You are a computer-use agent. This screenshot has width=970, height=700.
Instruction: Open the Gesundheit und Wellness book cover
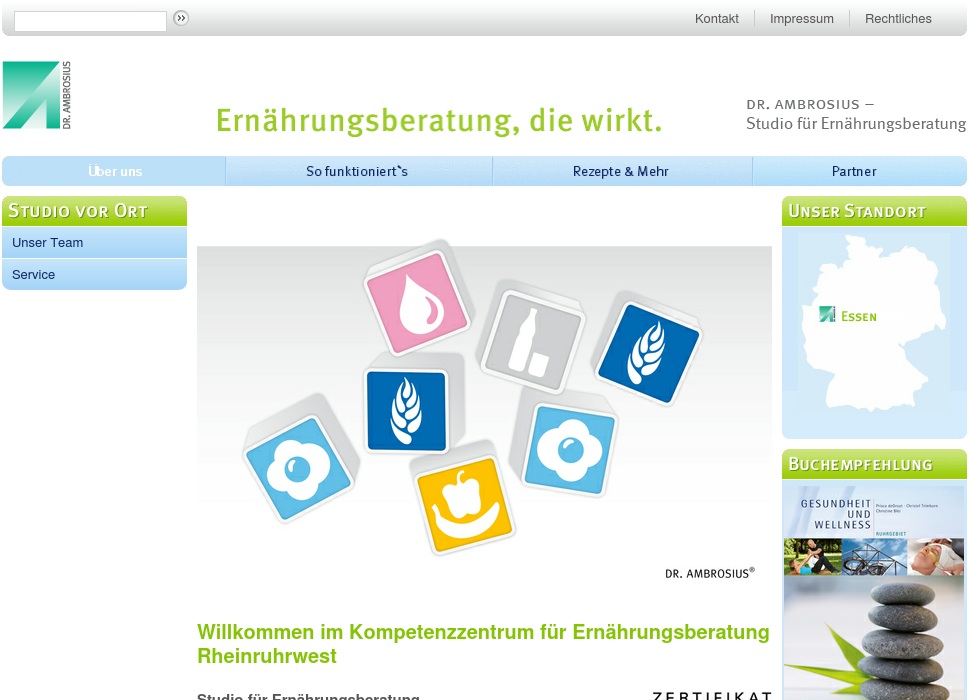[874, 590]
